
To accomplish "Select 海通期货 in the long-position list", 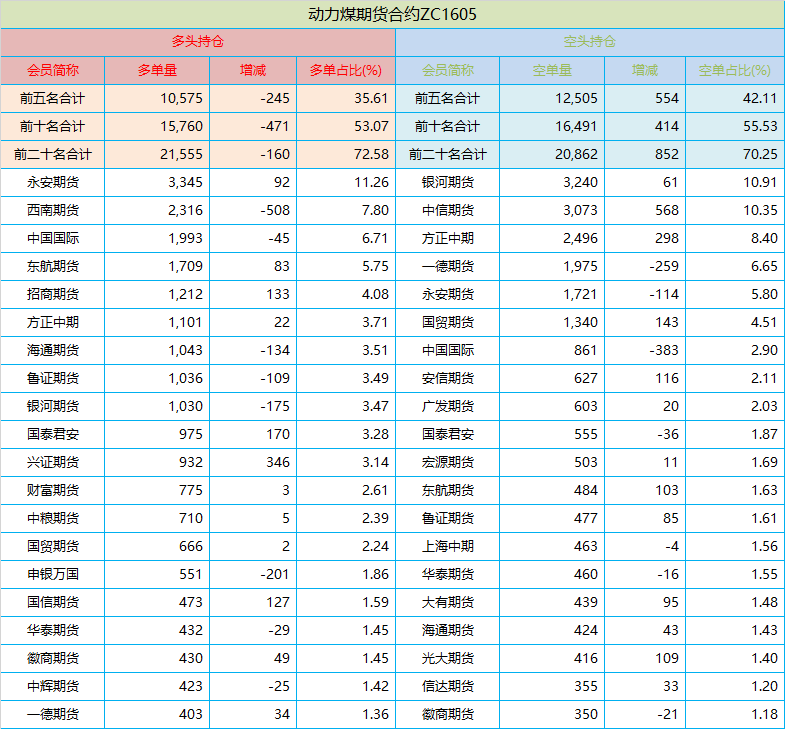I will (x=53, y=350).
